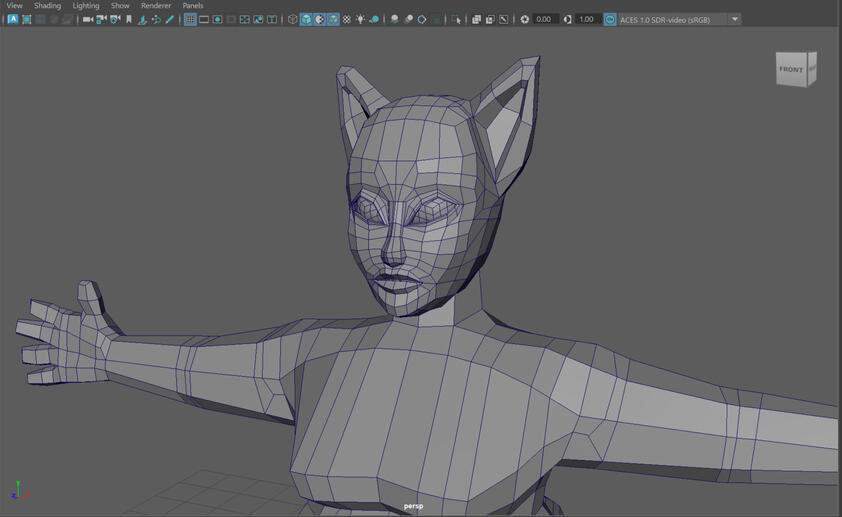Open the Lighting menu

(86, 6)
